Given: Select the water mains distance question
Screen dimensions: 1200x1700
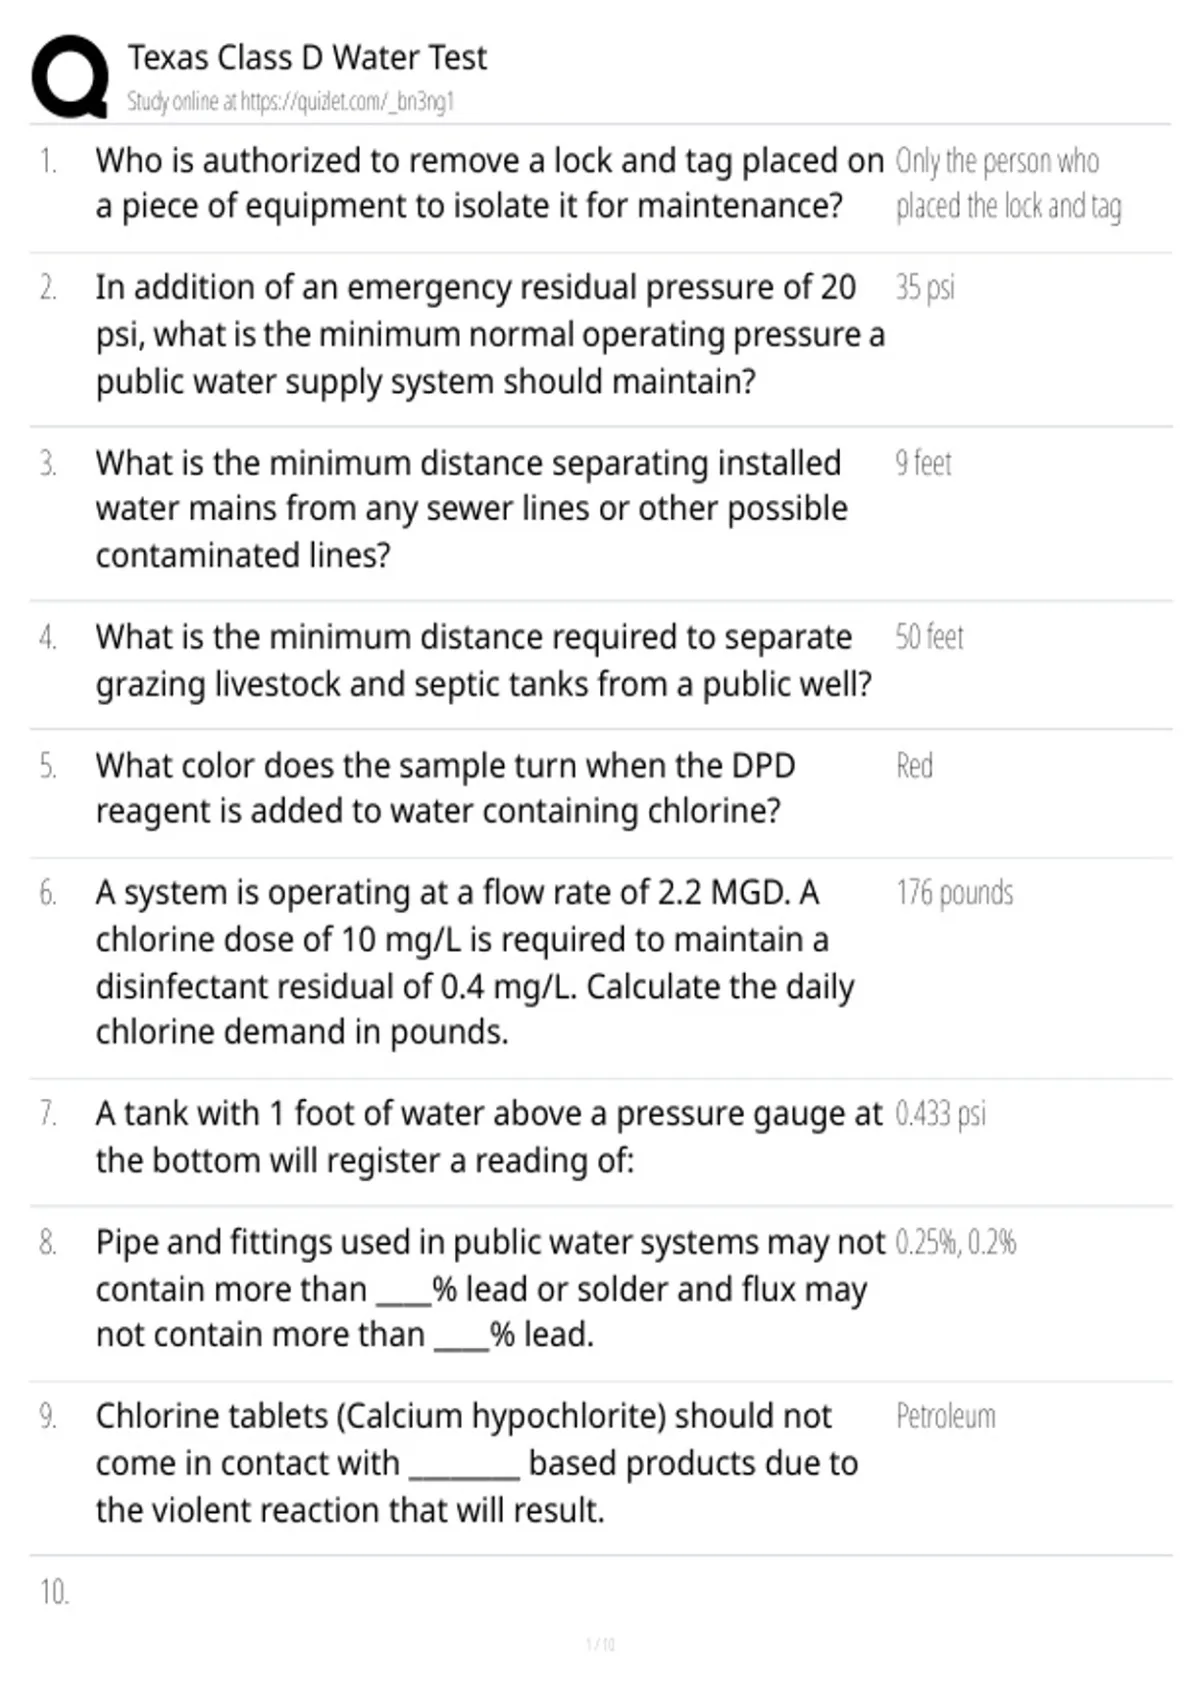Looking at the screenshot, I should 470,509.
